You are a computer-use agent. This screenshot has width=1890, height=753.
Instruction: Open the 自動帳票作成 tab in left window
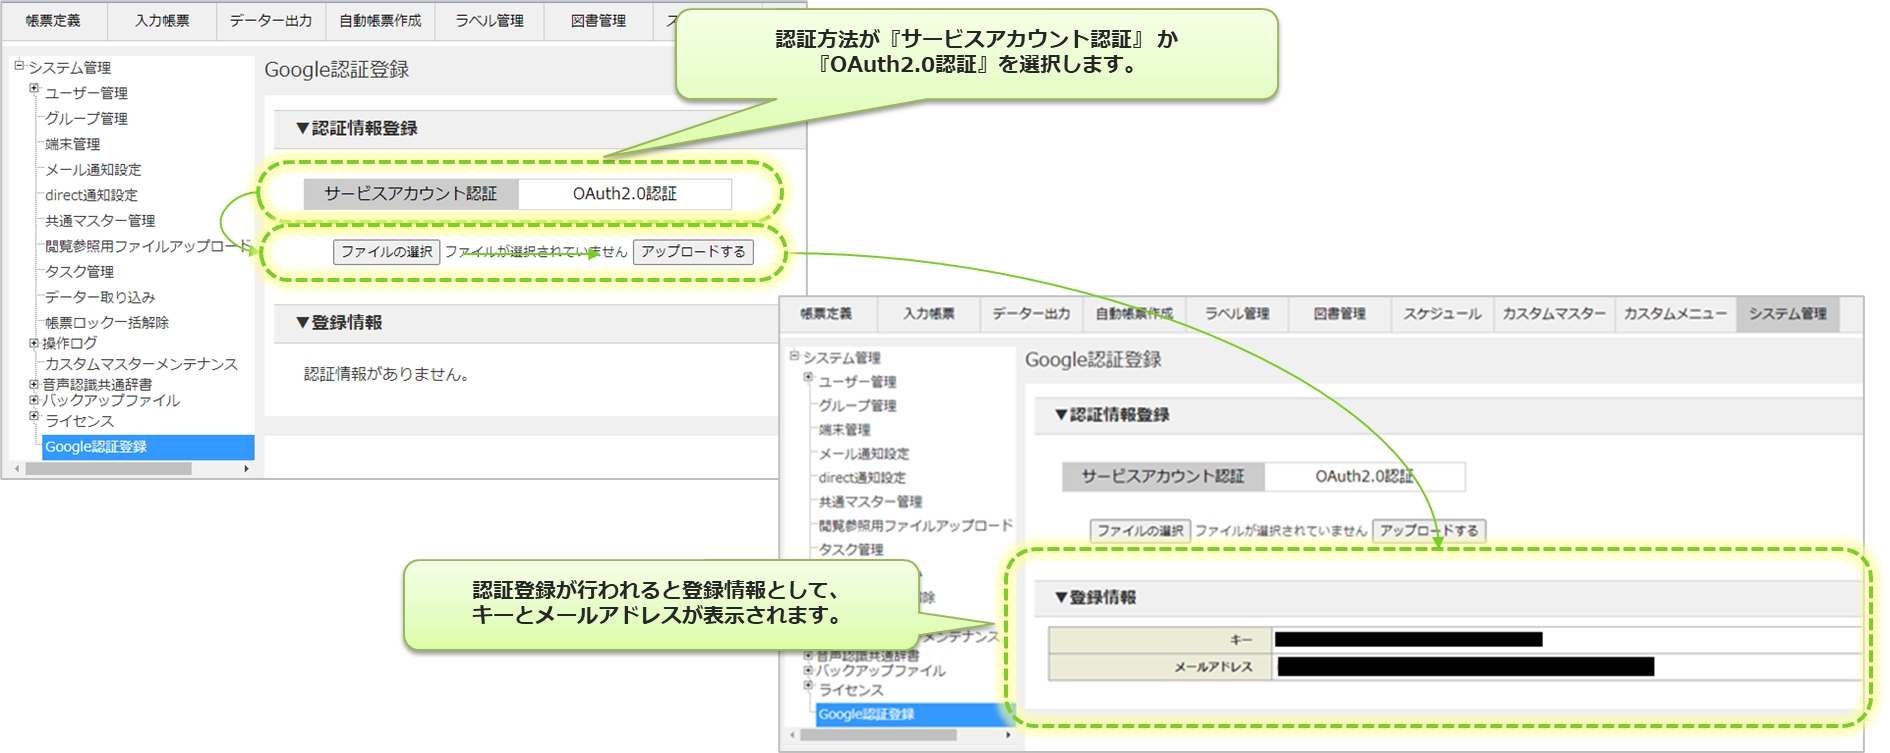point(380,20)
